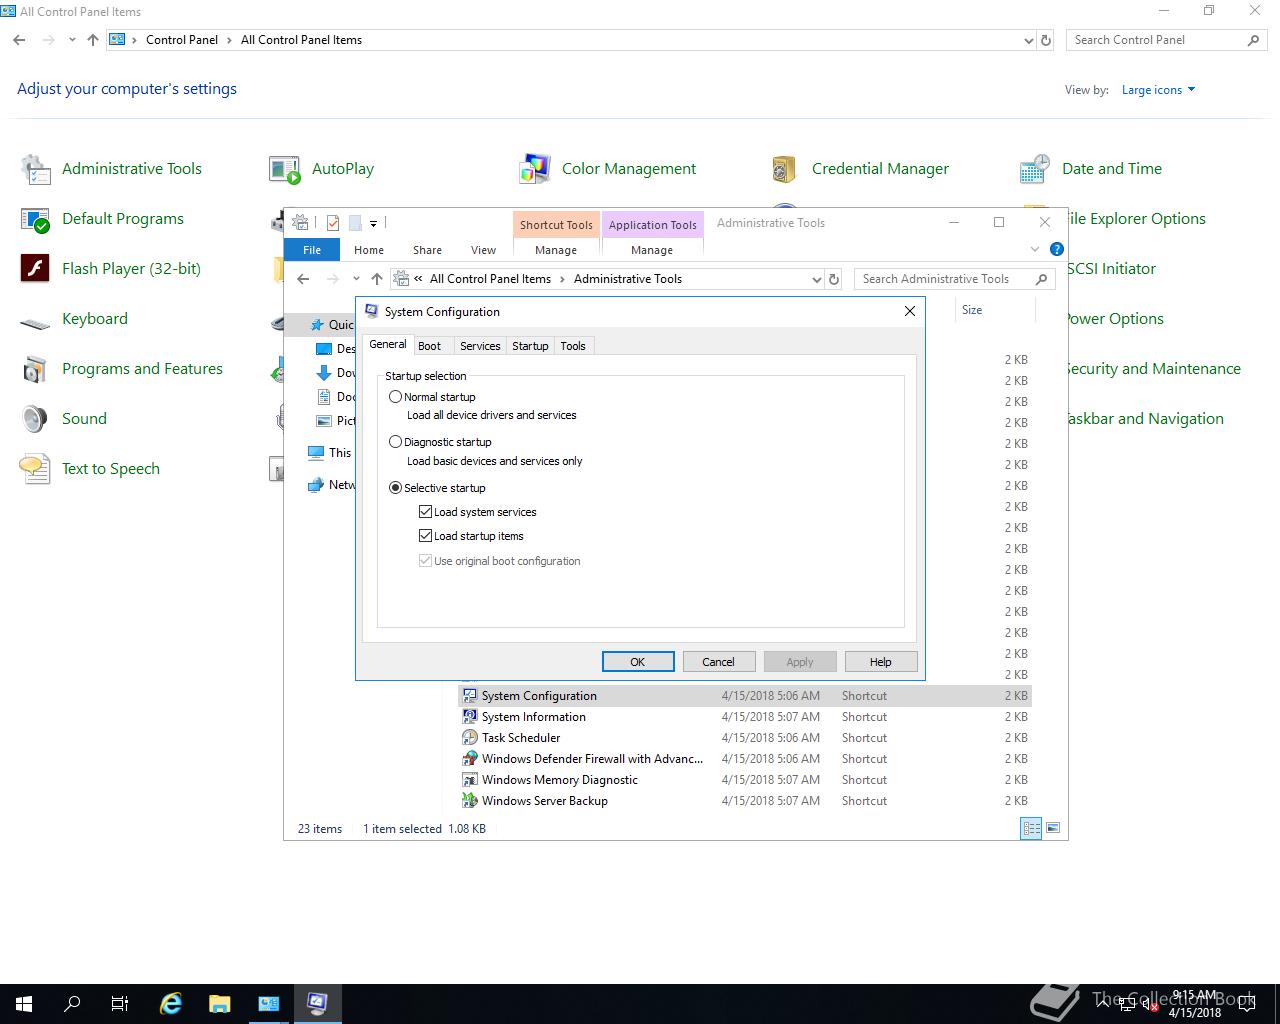Click Cancel in System Configuration
Viewport: 1280px width, 1024px height.
click(718, 662)
